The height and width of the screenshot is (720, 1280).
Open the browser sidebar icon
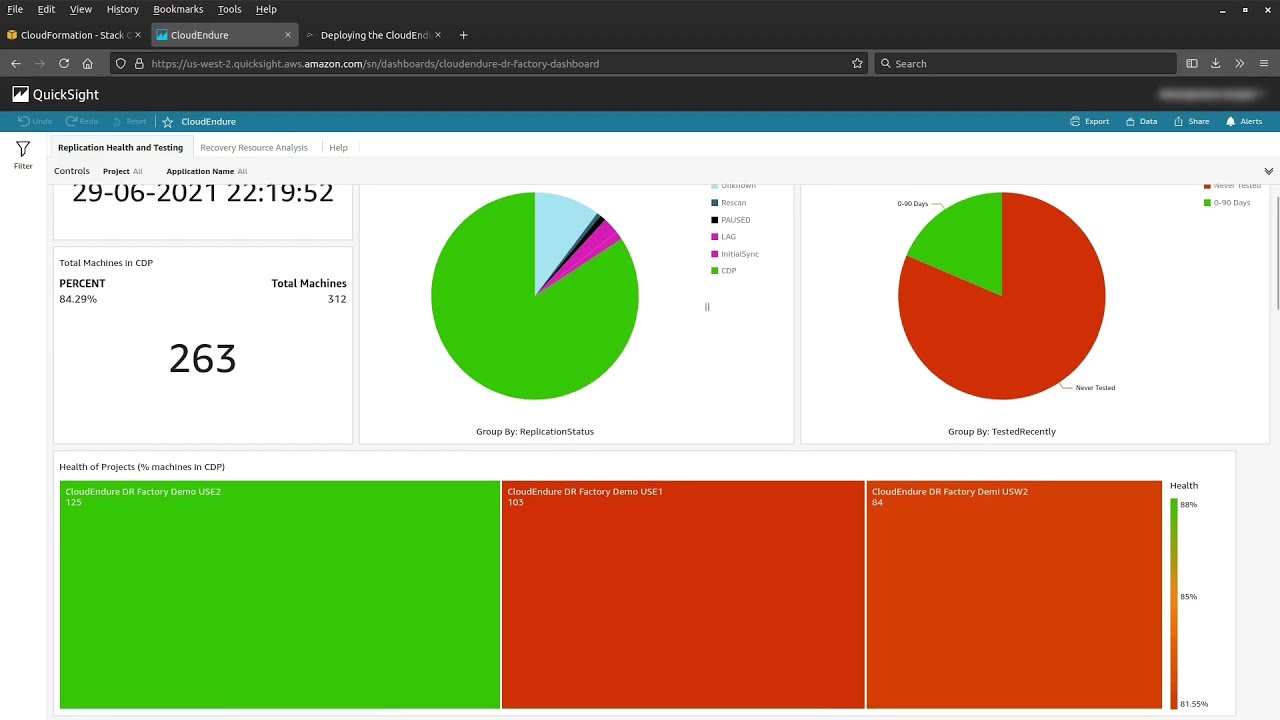[1192, 63]
